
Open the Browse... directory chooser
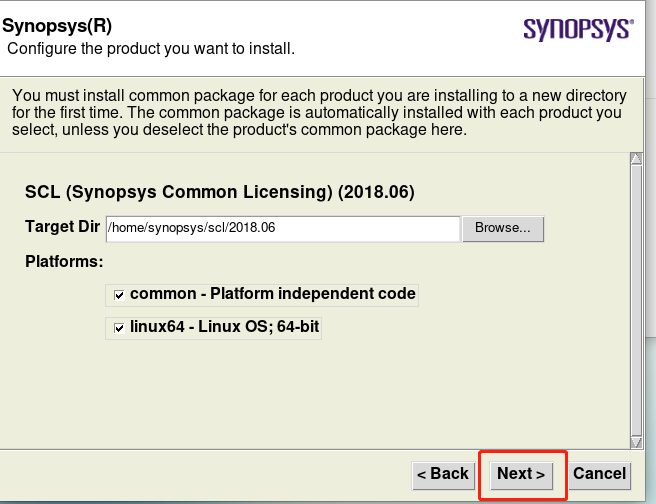pyautogui.click(x=503, y=228)
